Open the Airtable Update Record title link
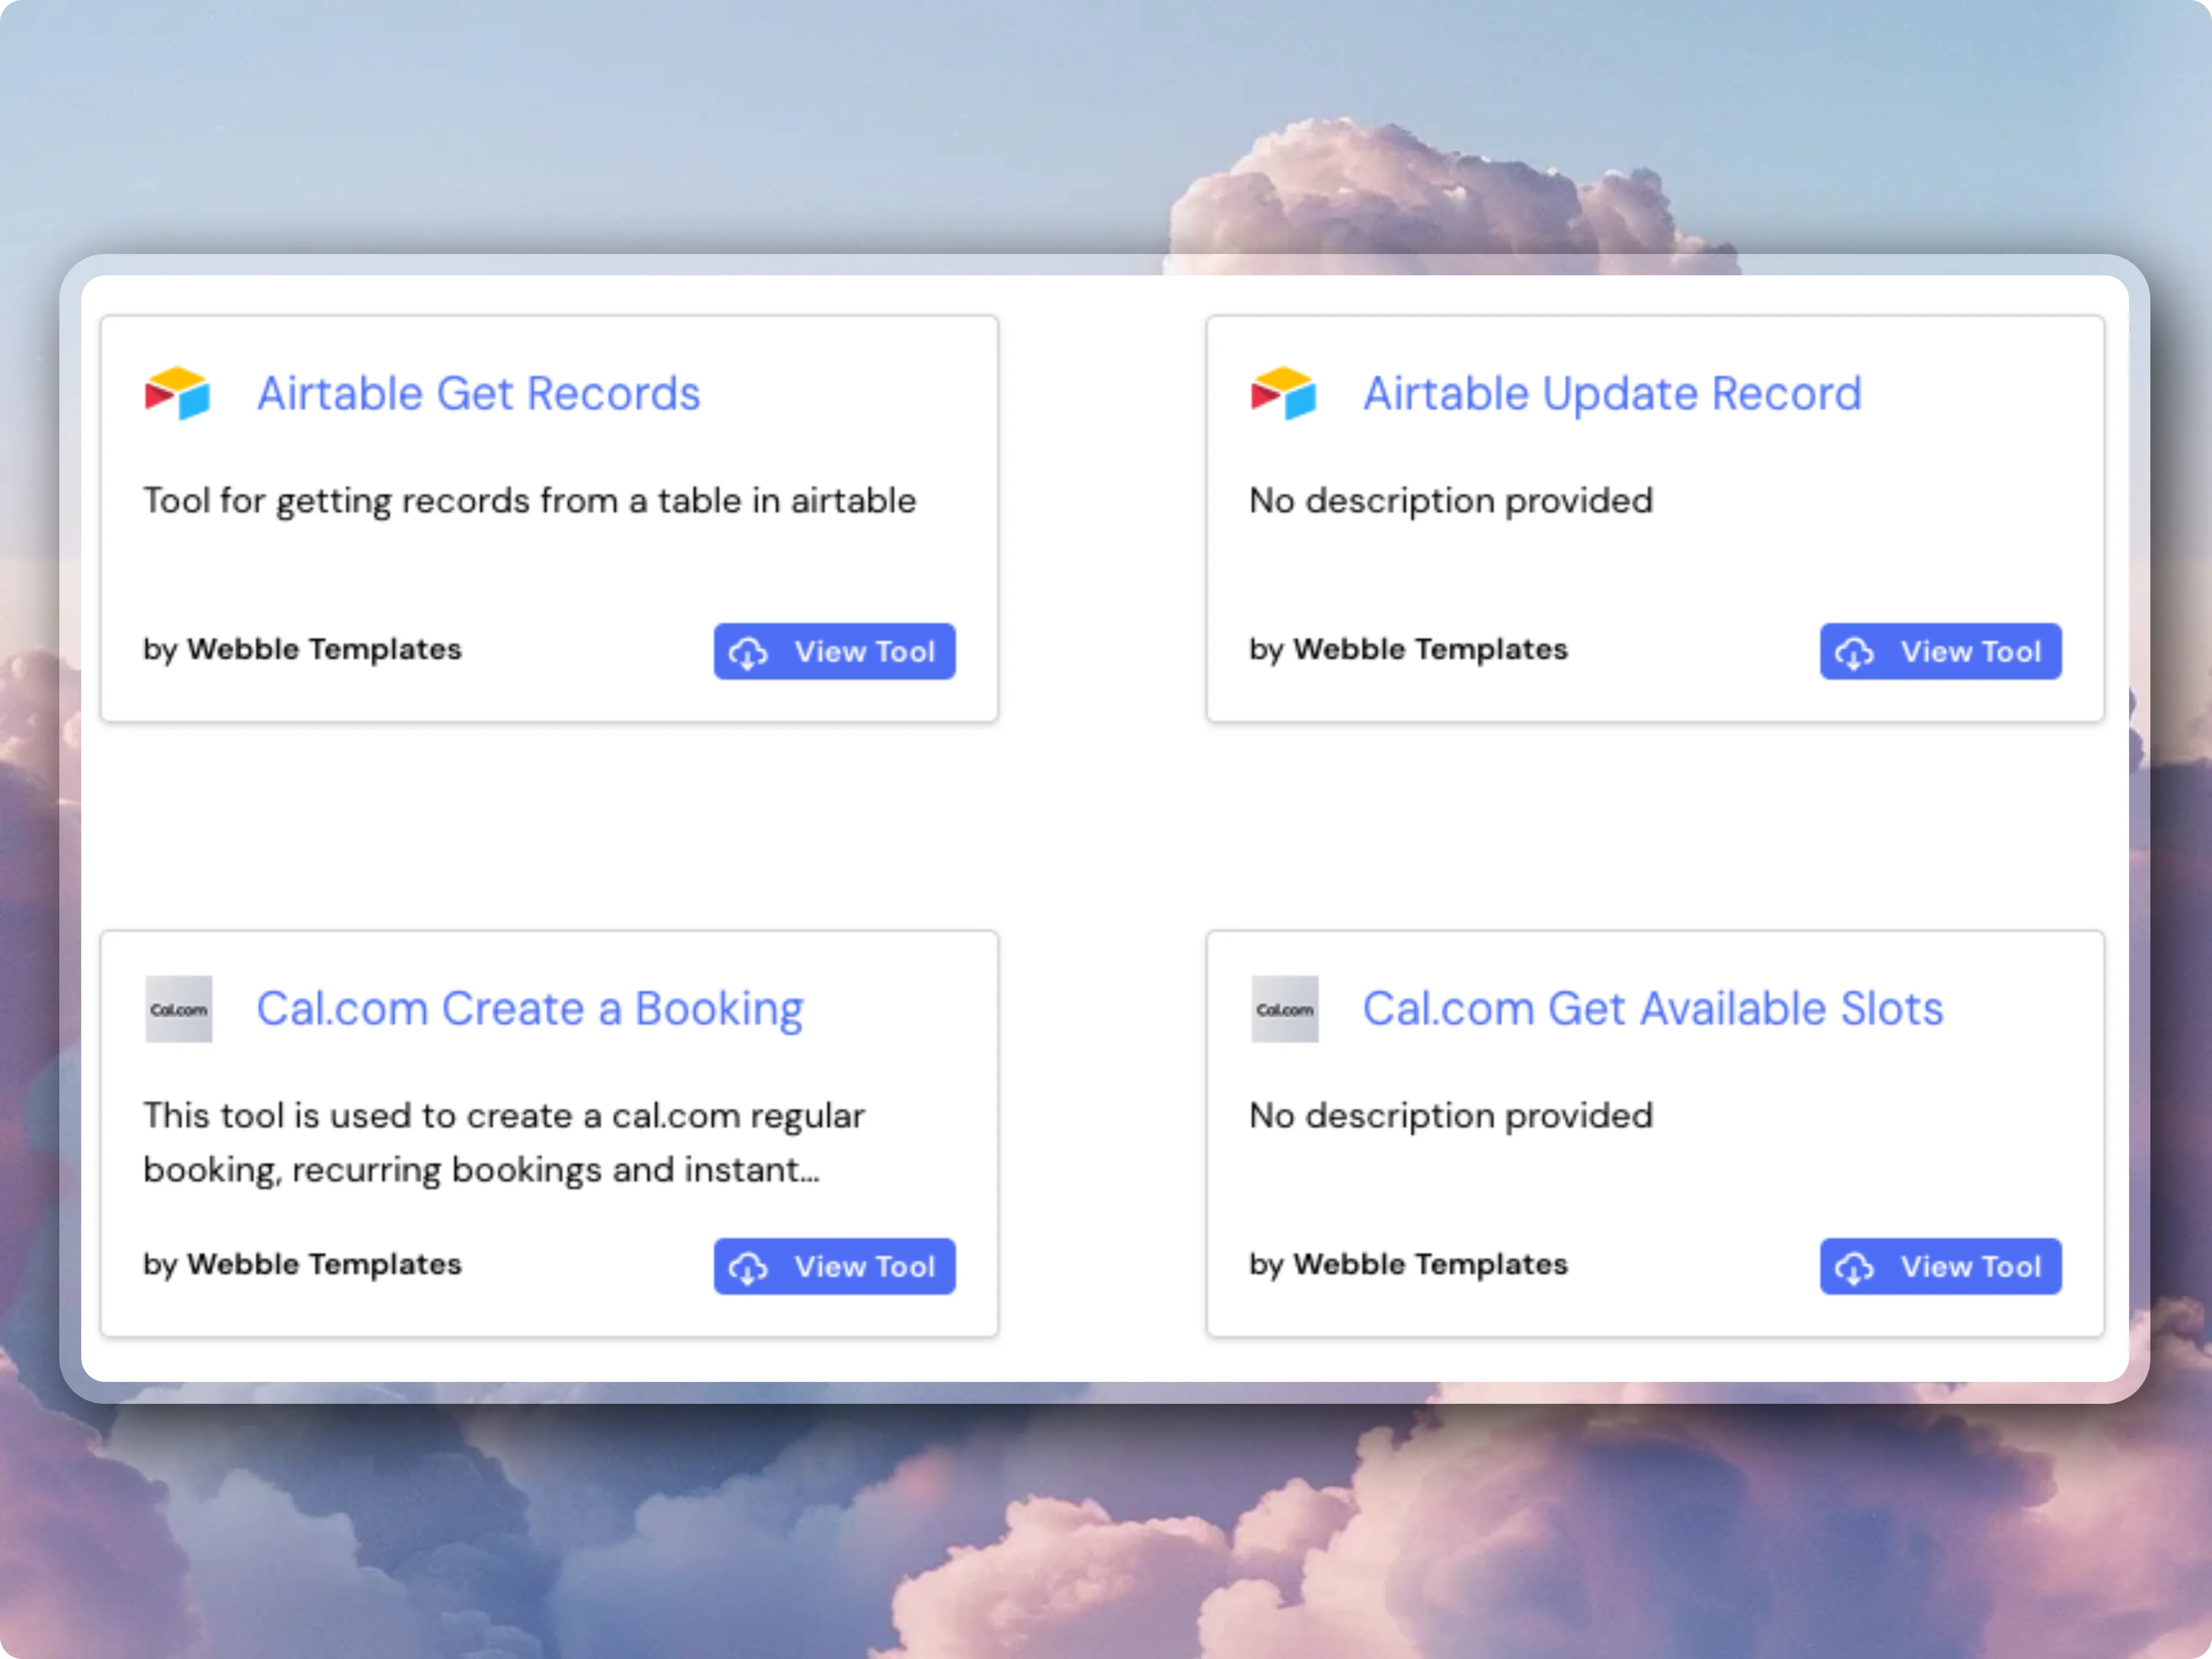 (1612, 394)
